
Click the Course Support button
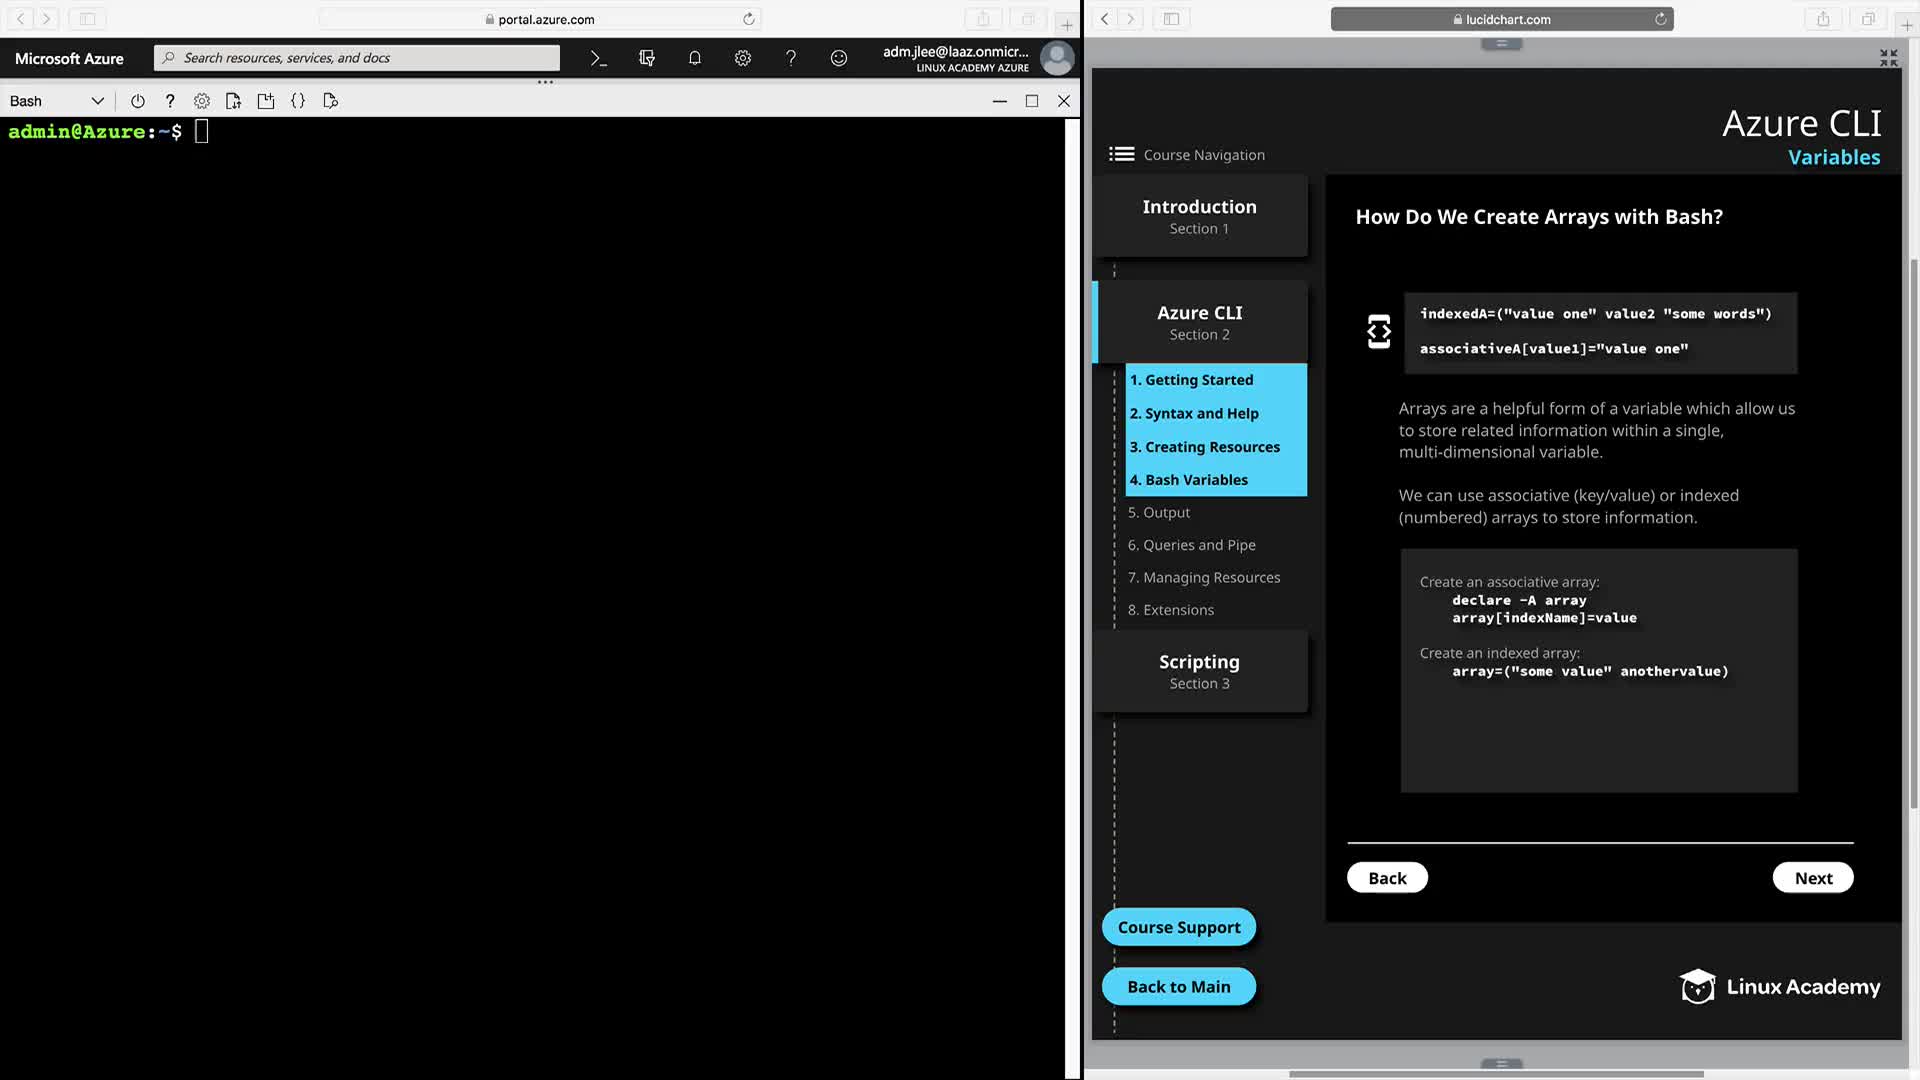pos(1179,927)
